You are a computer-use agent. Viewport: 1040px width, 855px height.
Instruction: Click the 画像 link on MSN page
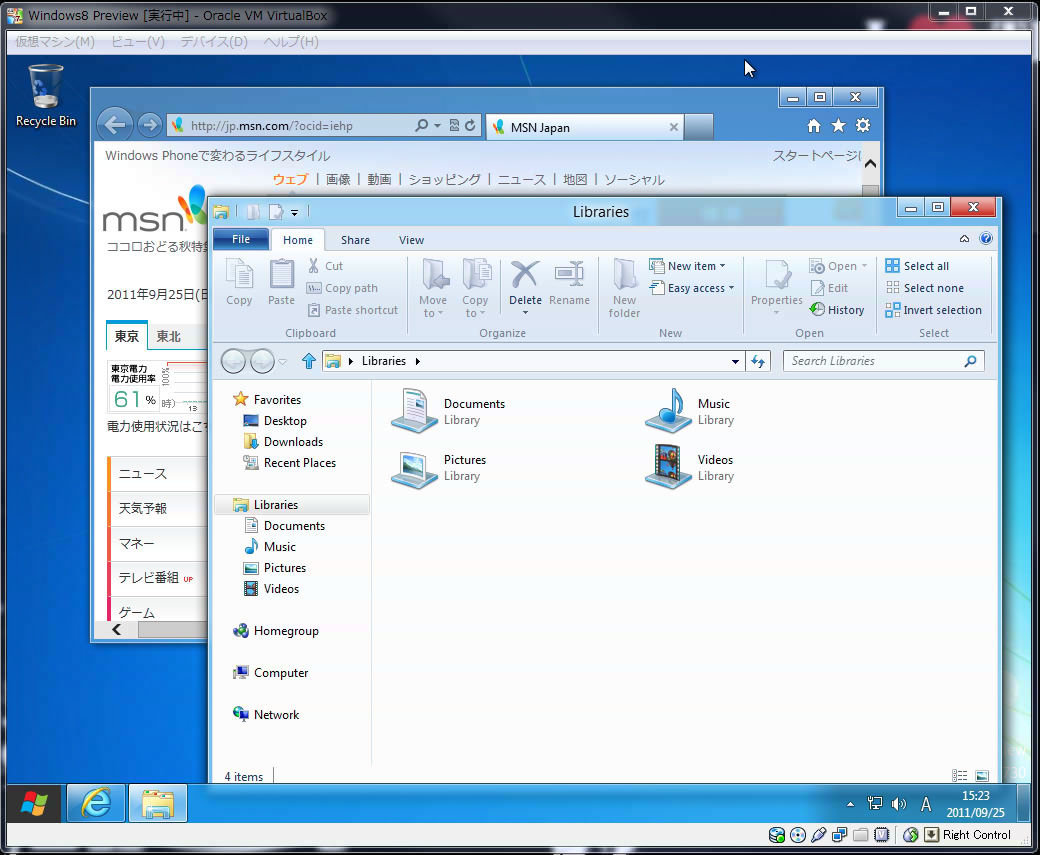click(338, 179)
